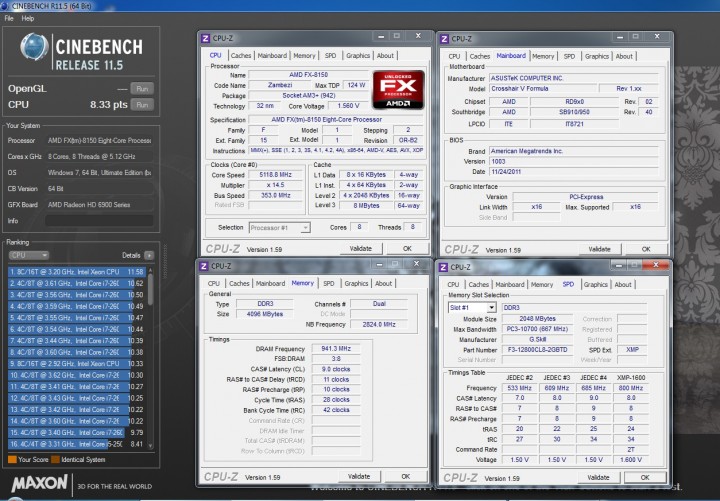Viewport: 720px width, 501px height.
Task: Run the OpenGL benchmark
Action: pos(142,89)
